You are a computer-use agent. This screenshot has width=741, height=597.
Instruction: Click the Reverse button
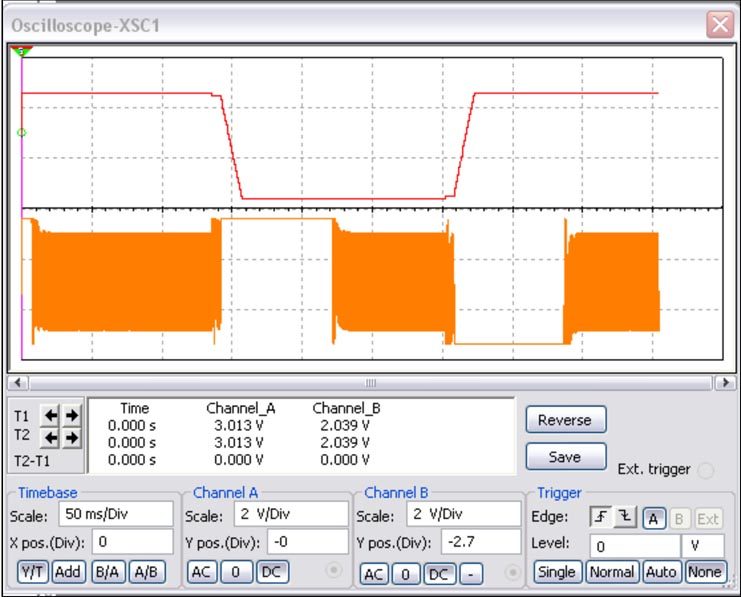[x=565, y=420]
